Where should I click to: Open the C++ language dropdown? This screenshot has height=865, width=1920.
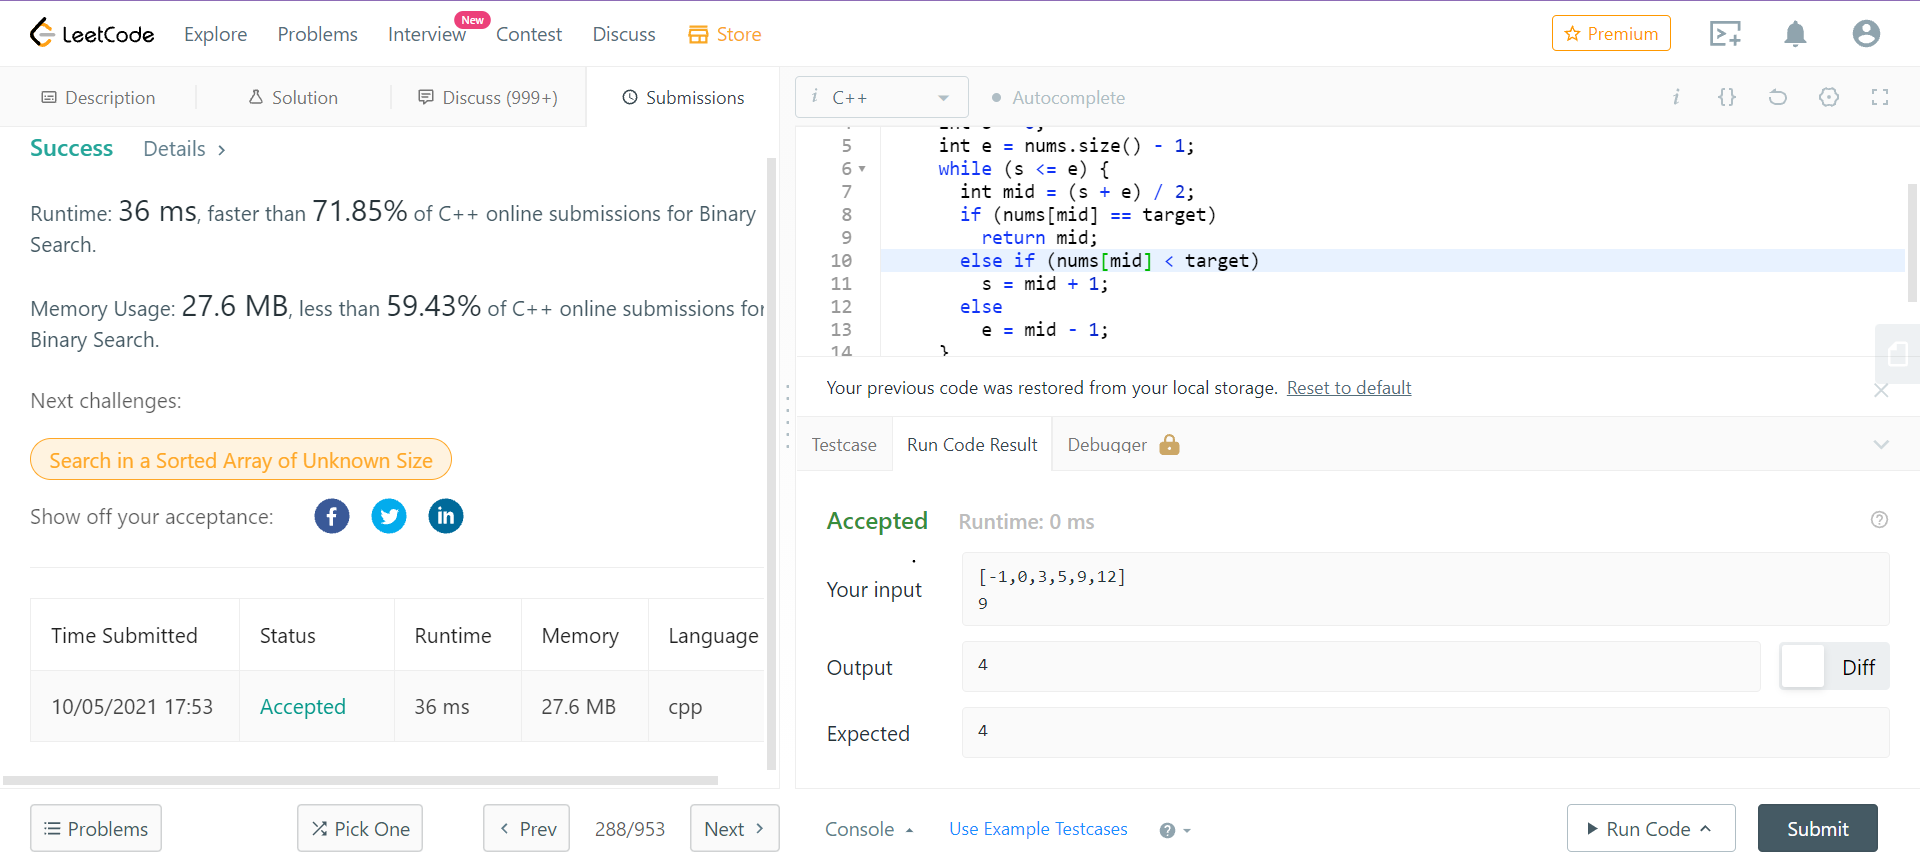tap(882, 97)
